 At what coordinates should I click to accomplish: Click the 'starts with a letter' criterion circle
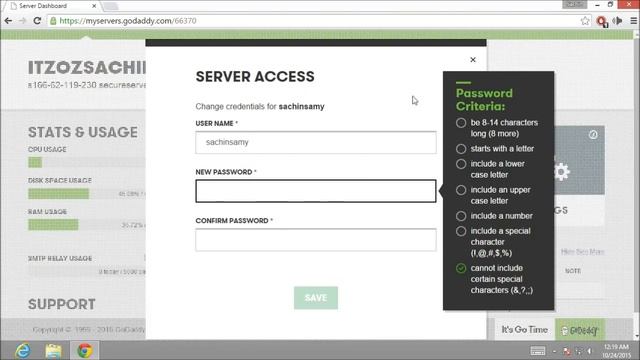point(461,149)
